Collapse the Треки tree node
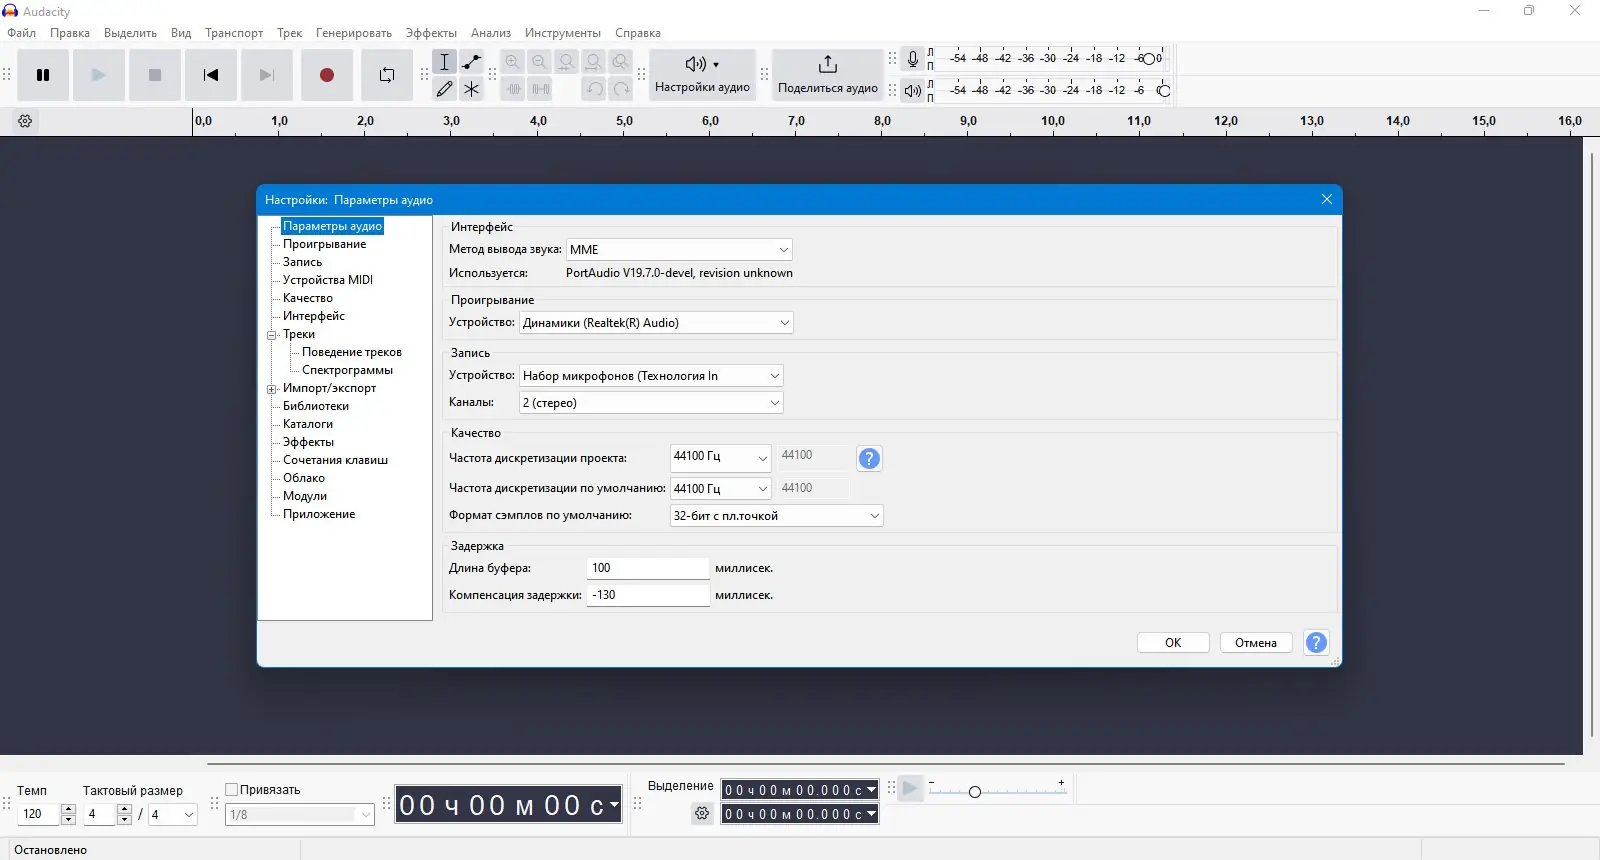 click(271, 335)
